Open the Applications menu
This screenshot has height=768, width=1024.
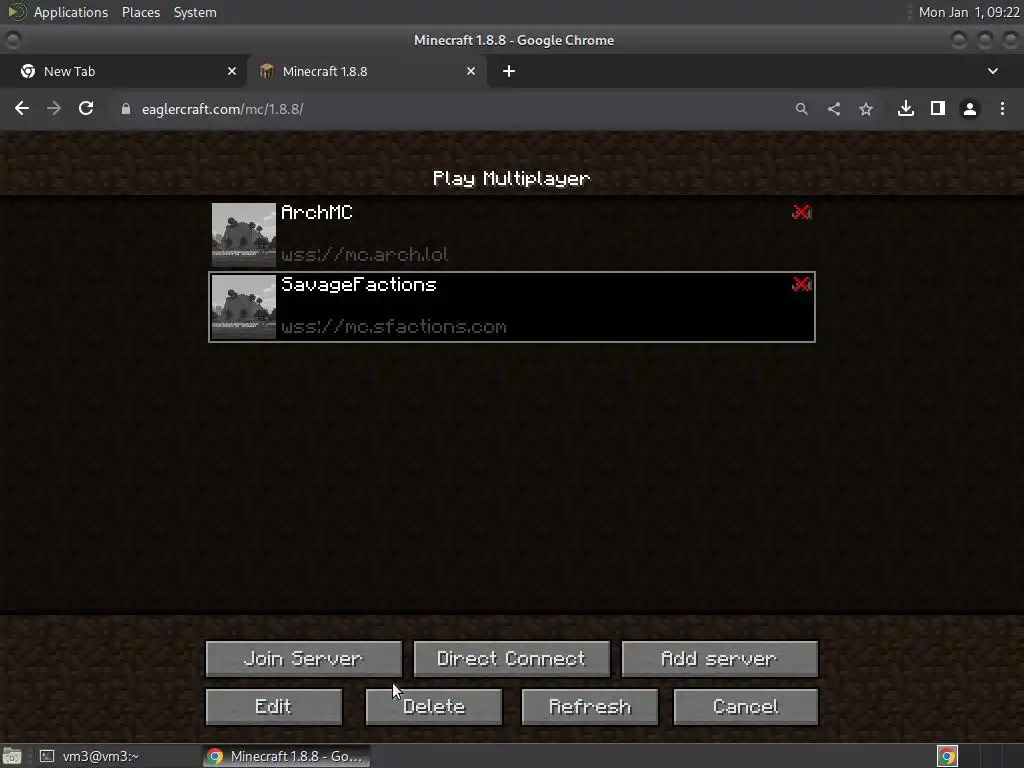point(71,12)
